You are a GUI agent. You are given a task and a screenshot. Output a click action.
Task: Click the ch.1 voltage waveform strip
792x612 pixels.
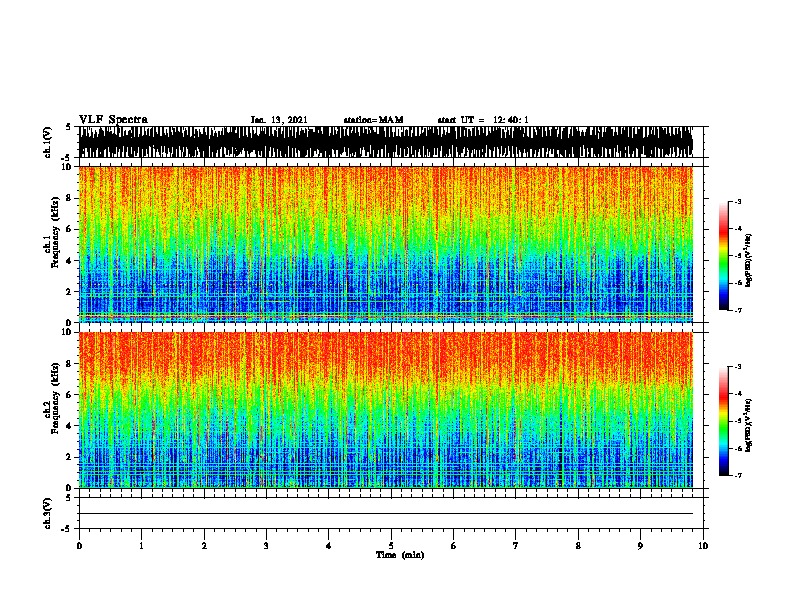point(386,142)
